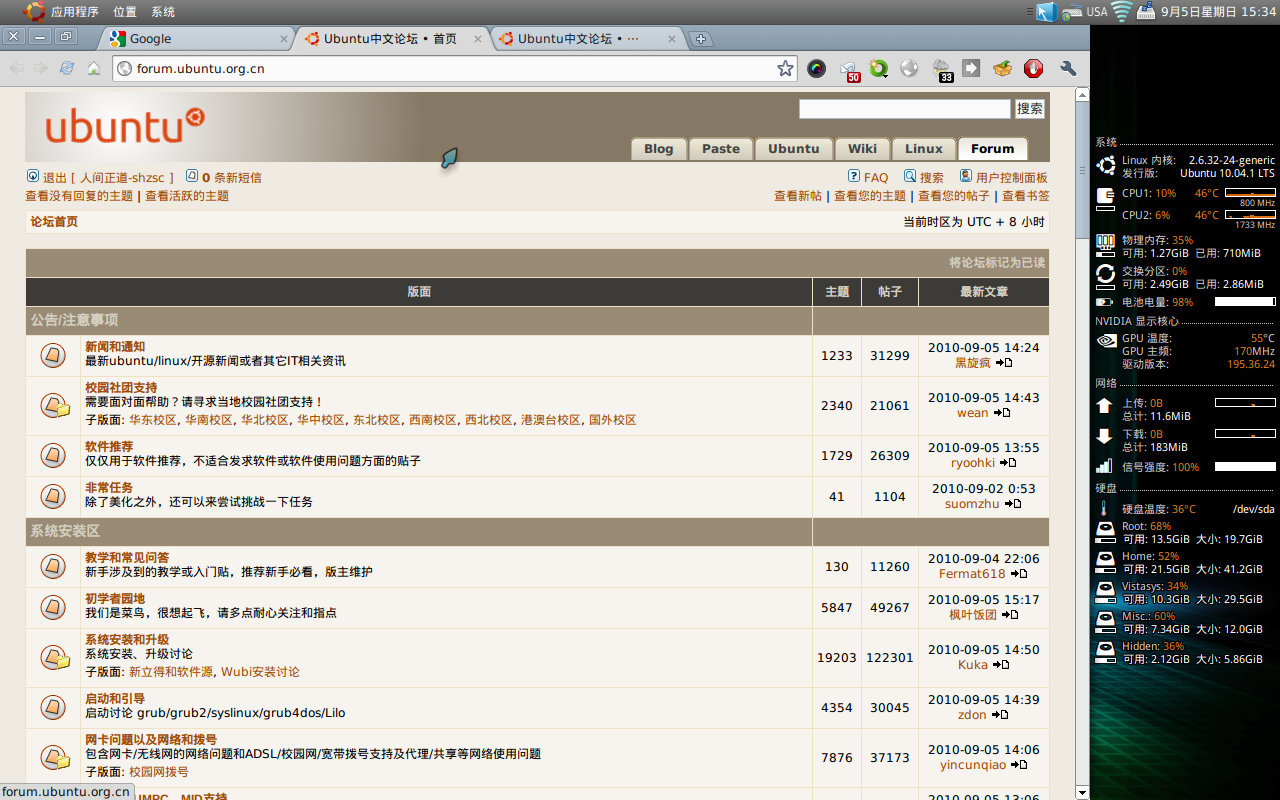This screenshot has width=1280, height=800.
Task: Open user yincunqiao profile link
Action: 973,765
